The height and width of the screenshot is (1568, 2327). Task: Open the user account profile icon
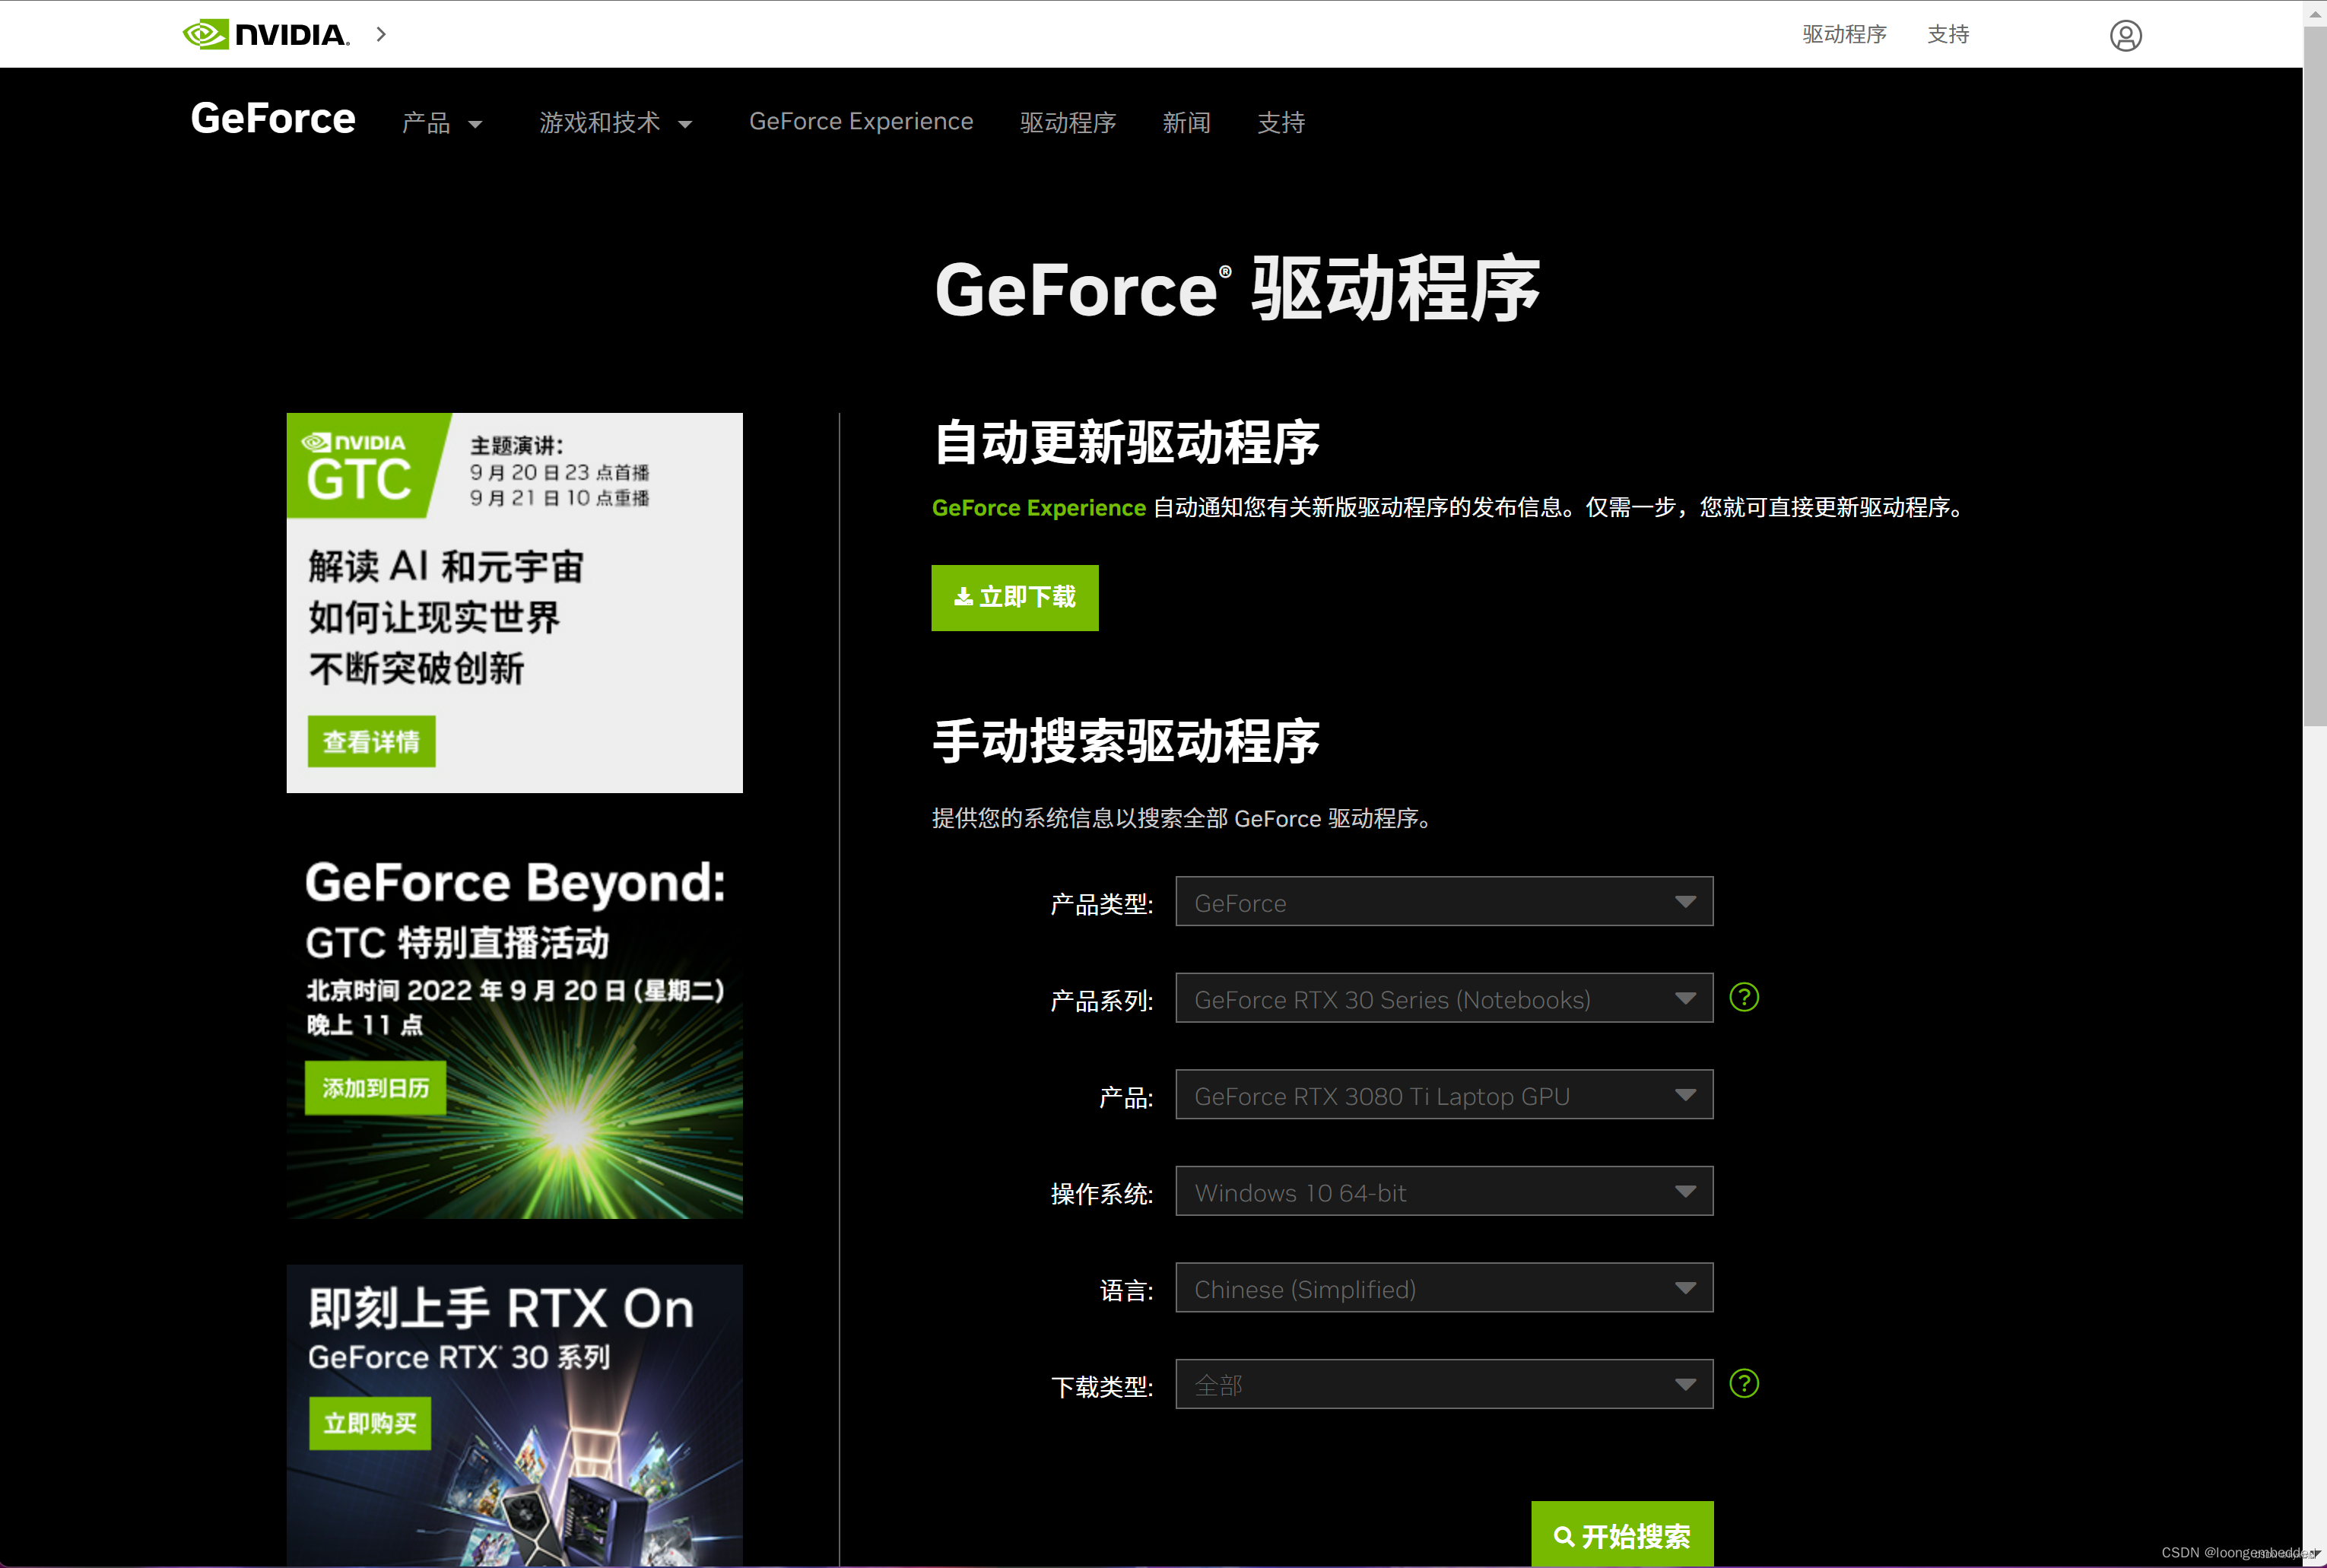[2125, 36]
